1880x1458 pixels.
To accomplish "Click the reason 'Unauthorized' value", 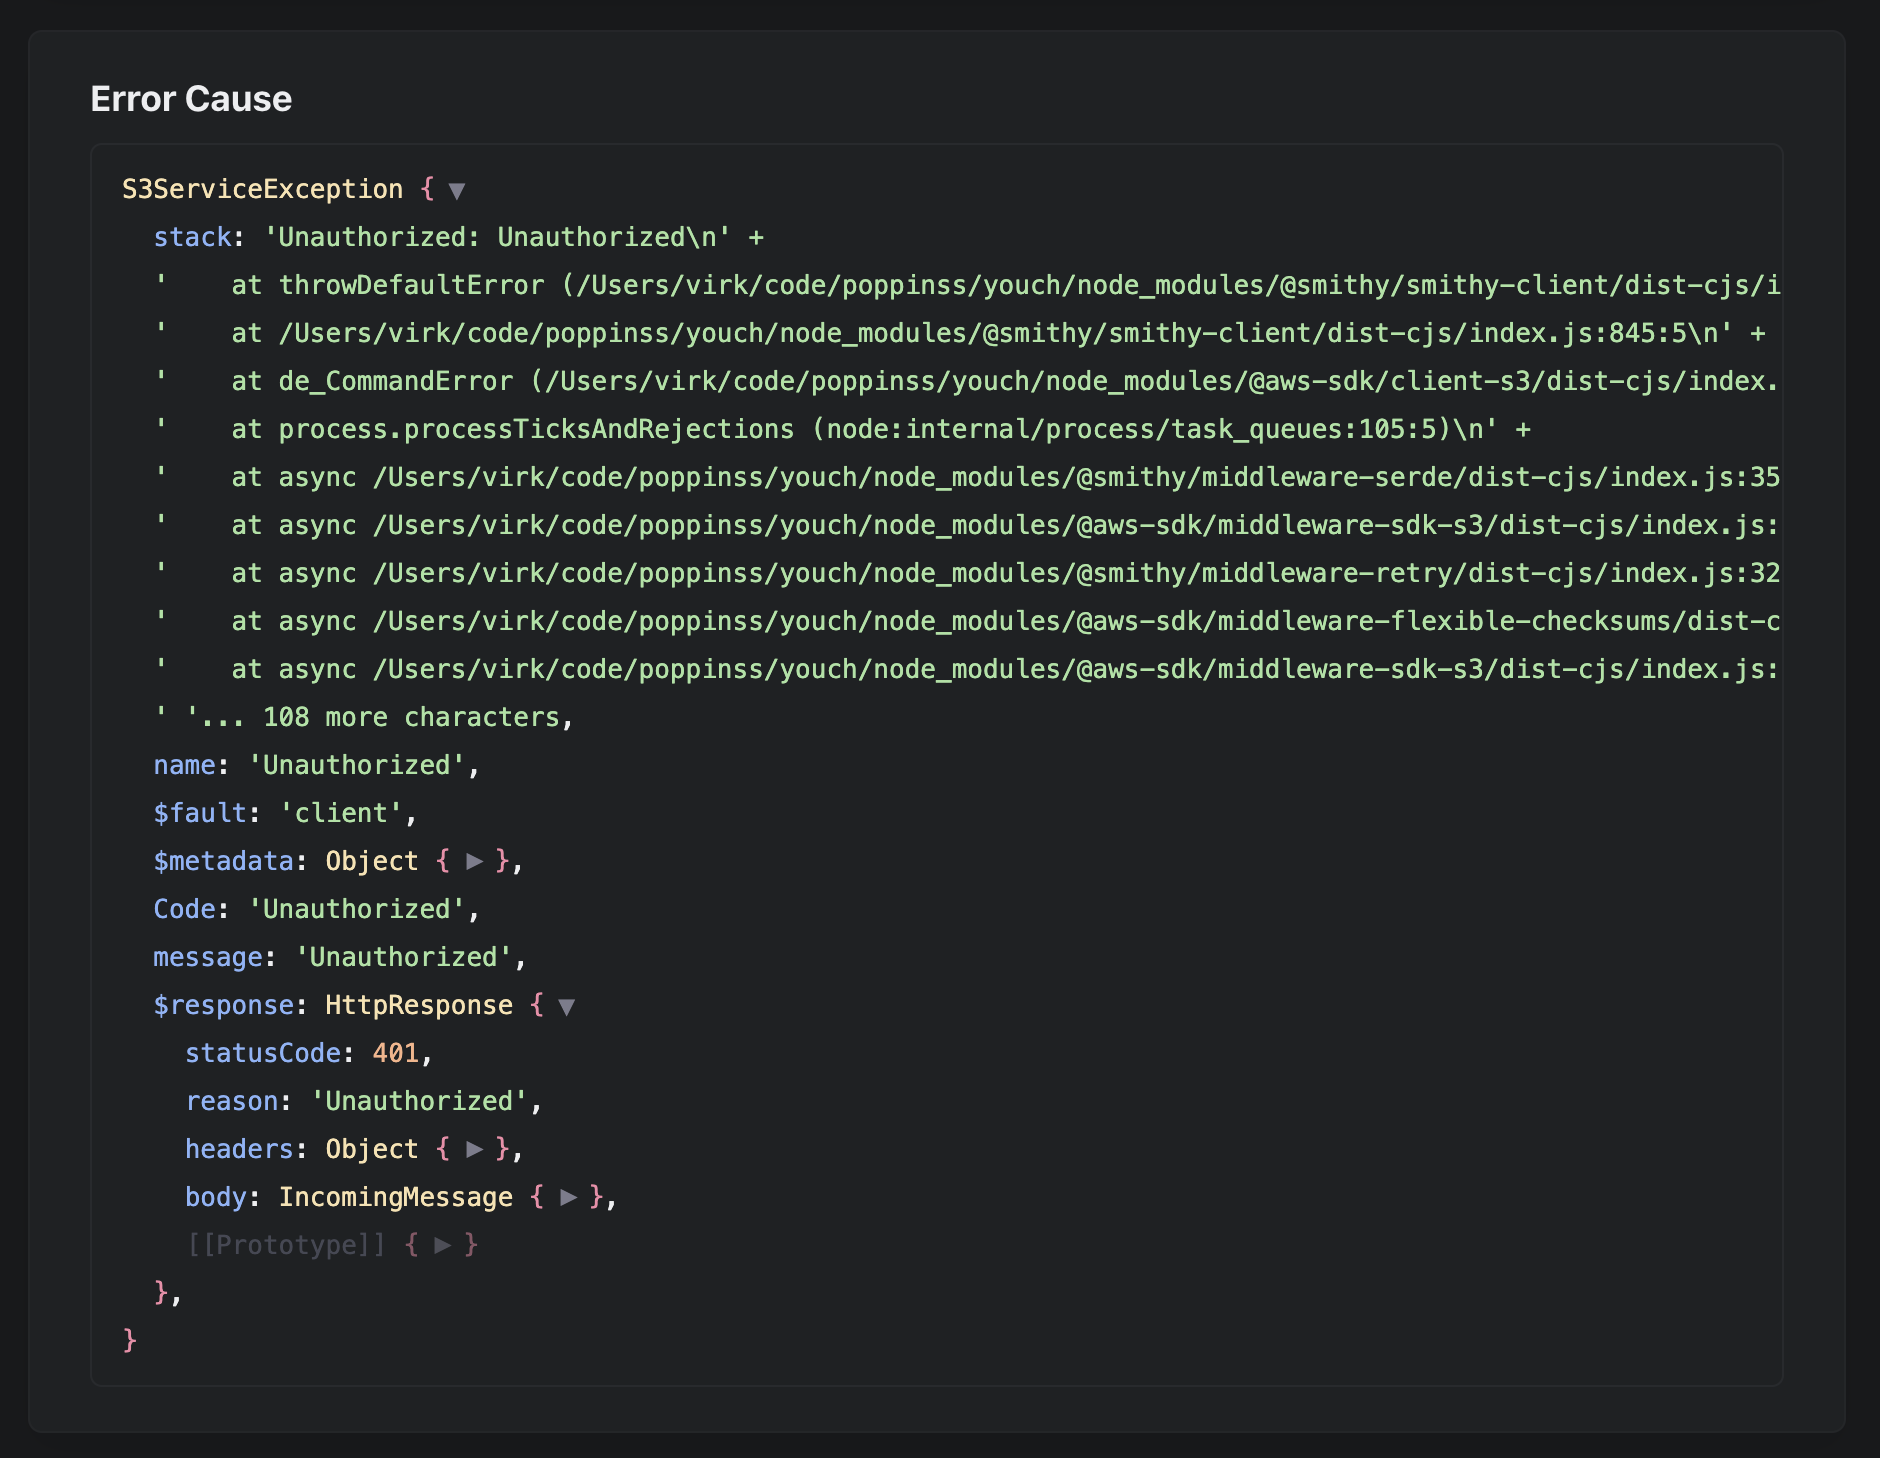I will (x=420, y=1101).
